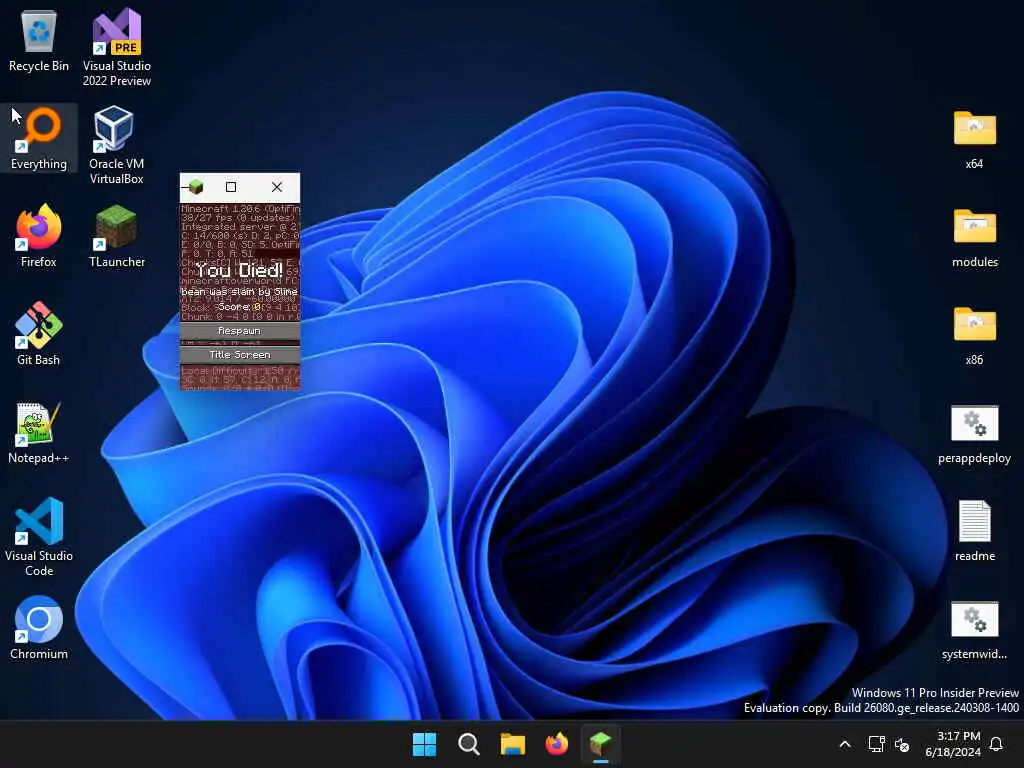Open the Recycle Bin desktop icon
The width and height of the screenshot is (1024, 768).
click(39, 40)
